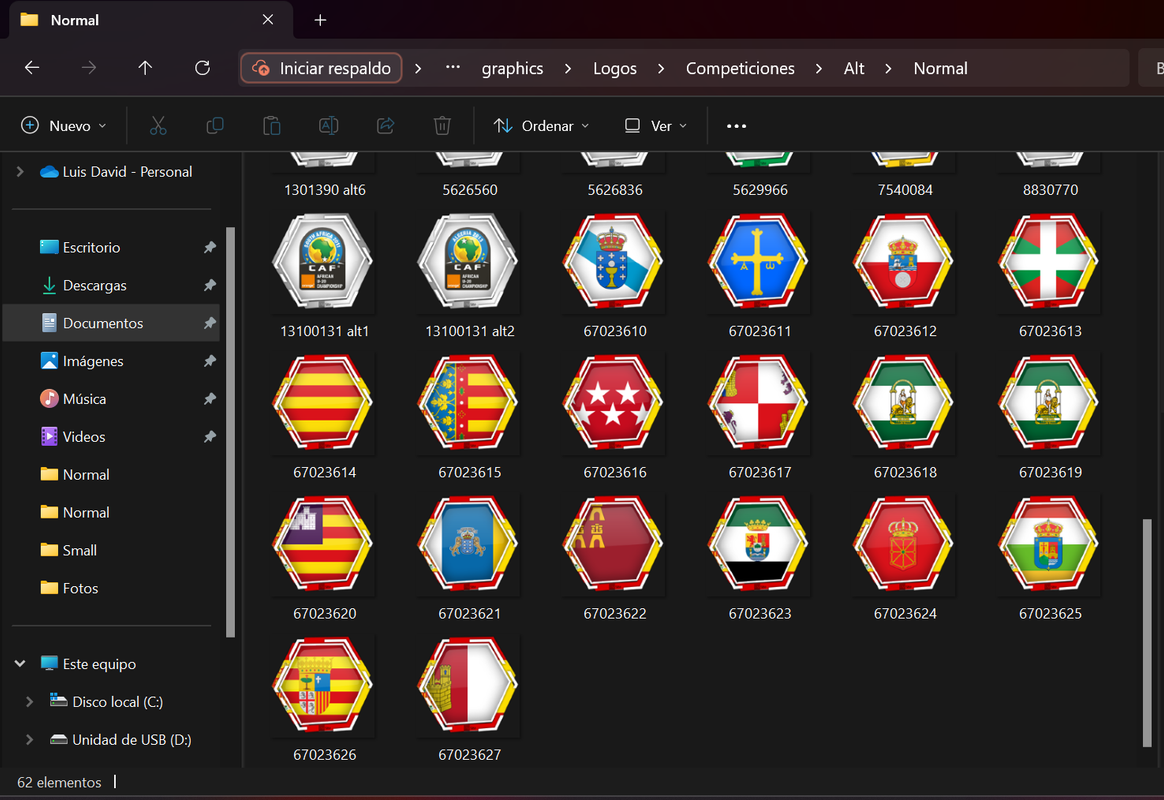Unpin Escritorio using its pin icon
Image resolution: width=1164 pixels, height=800 pixels.
pyautogui.click(x=210, y=247)
